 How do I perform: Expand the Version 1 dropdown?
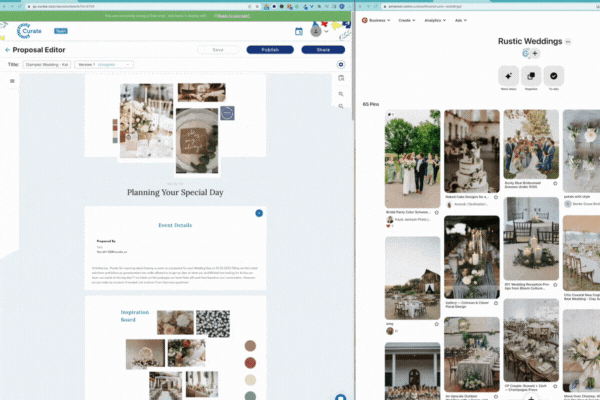104,64
